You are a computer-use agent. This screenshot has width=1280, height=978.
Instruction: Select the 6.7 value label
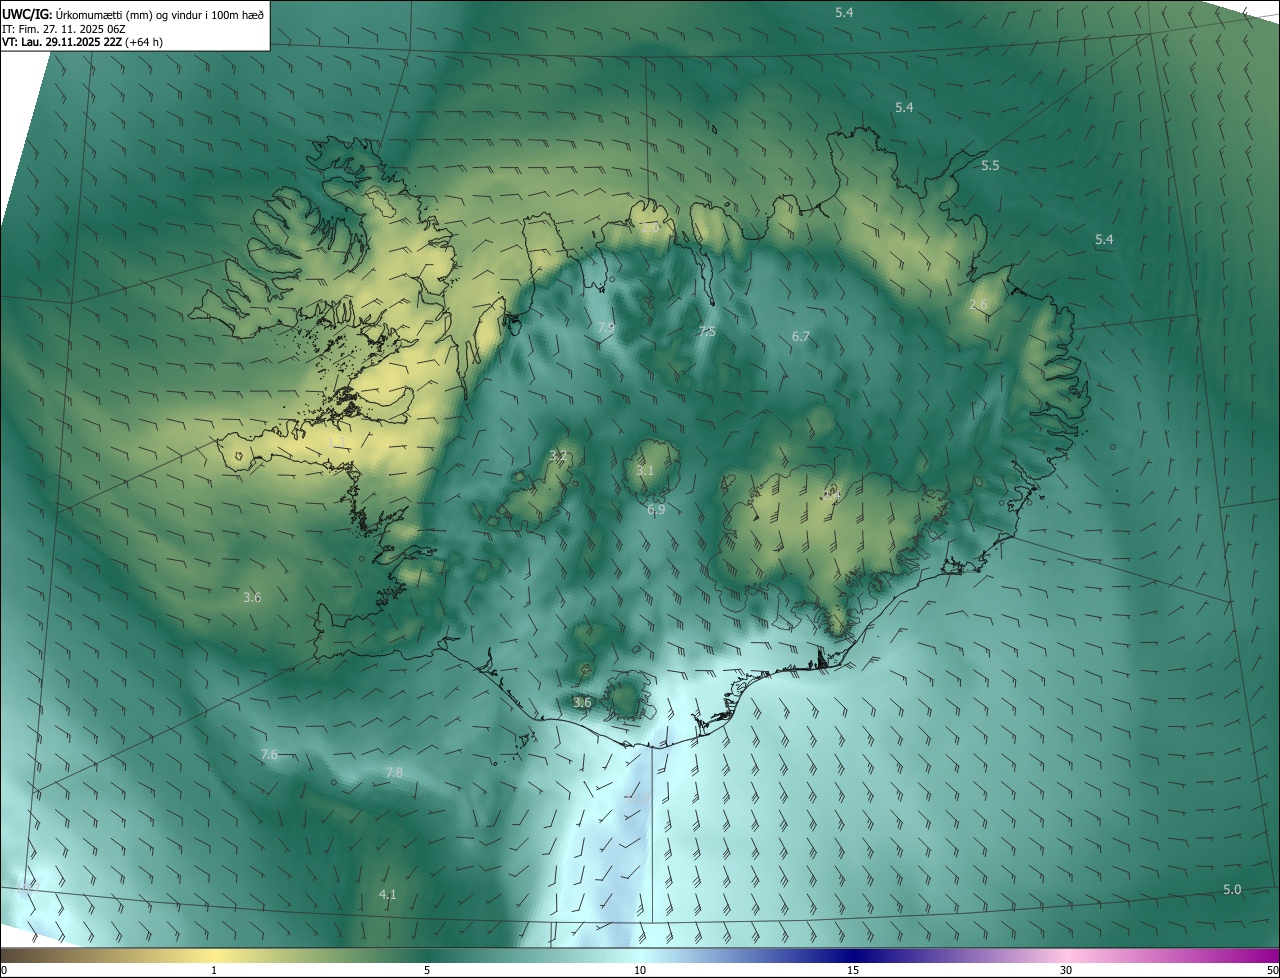(x=801, y=337)
